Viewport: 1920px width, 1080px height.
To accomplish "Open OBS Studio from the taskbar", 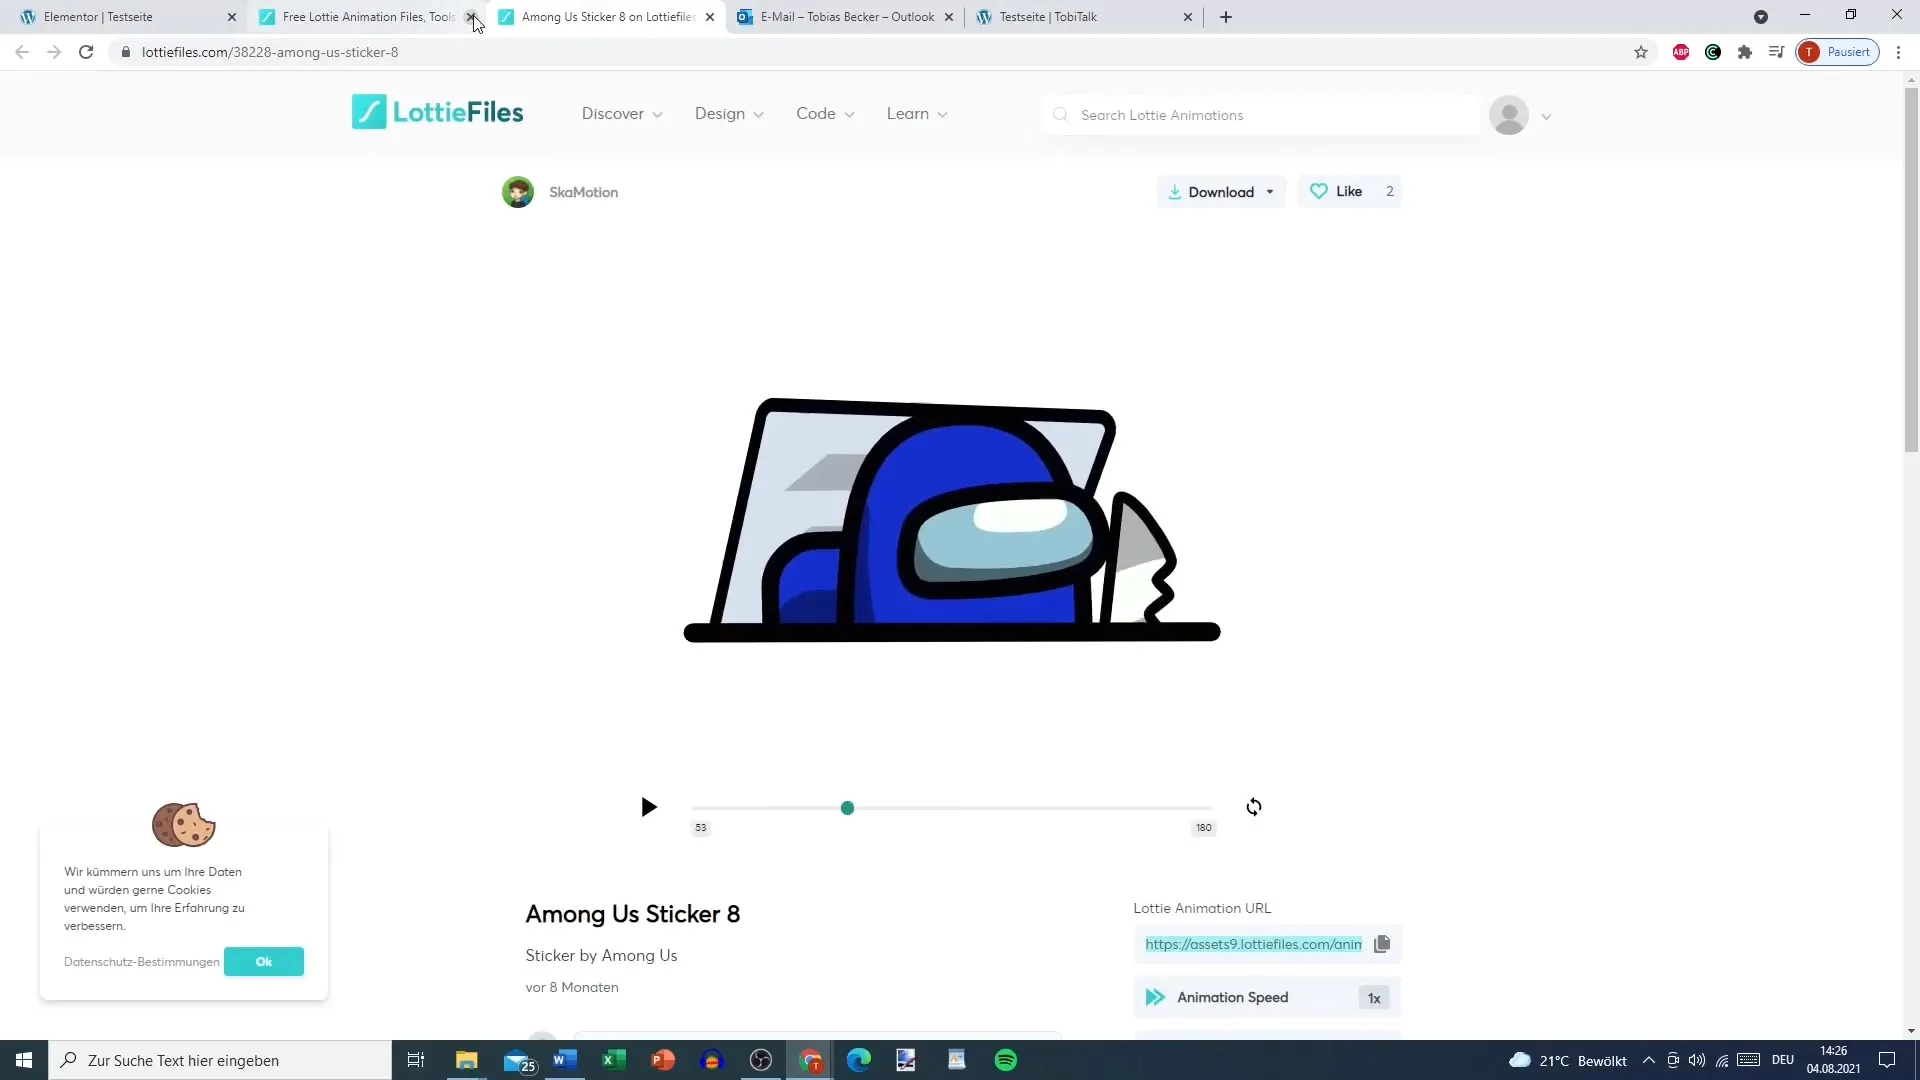I will 761,1060.
